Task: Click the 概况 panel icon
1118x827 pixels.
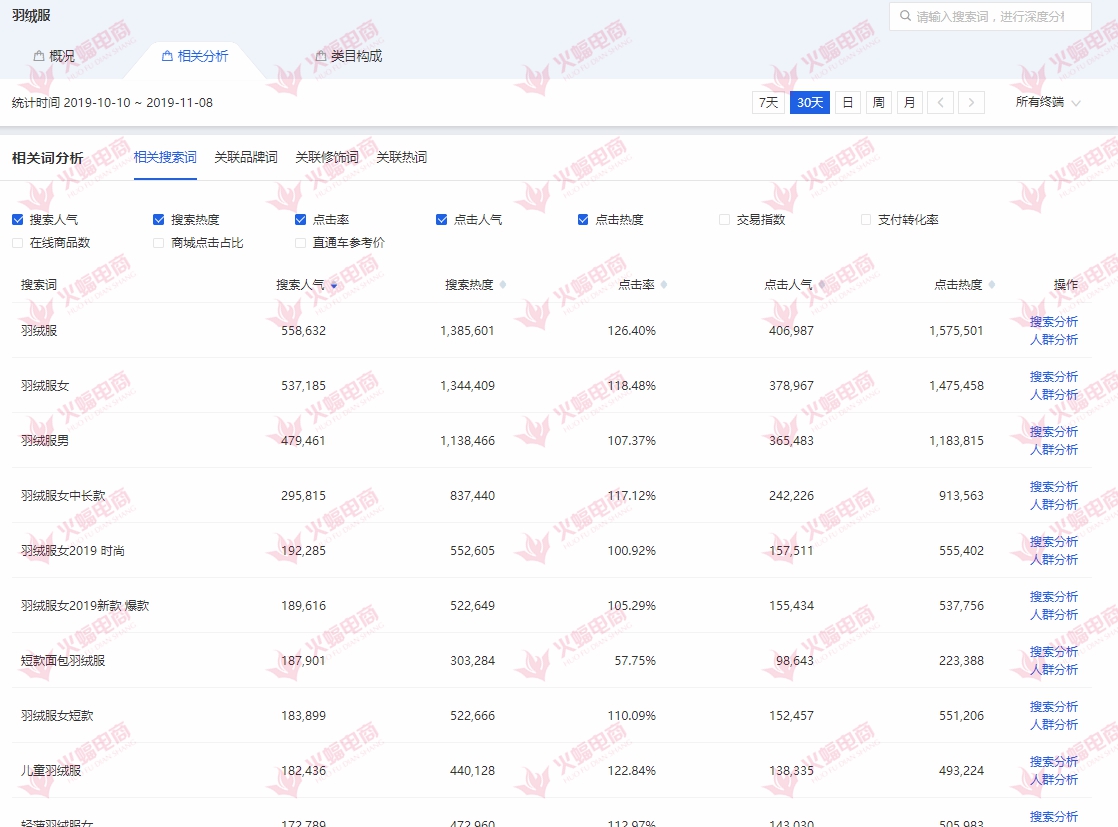Action: (x=37, y=55)
